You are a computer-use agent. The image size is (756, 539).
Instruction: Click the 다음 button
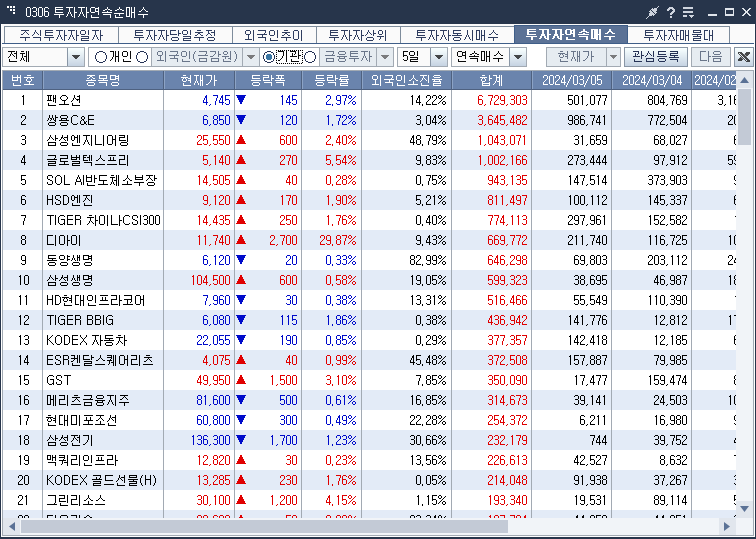point(711,57)
